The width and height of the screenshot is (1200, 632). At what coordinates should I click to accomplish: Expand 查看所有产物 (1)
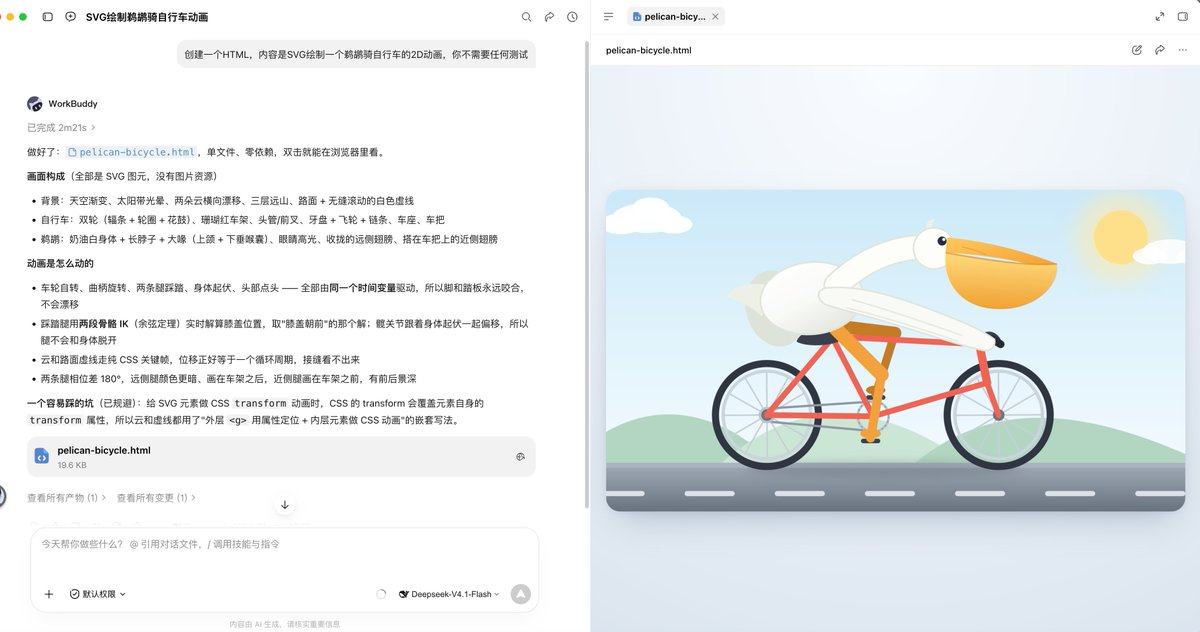(x=65, y=498)
